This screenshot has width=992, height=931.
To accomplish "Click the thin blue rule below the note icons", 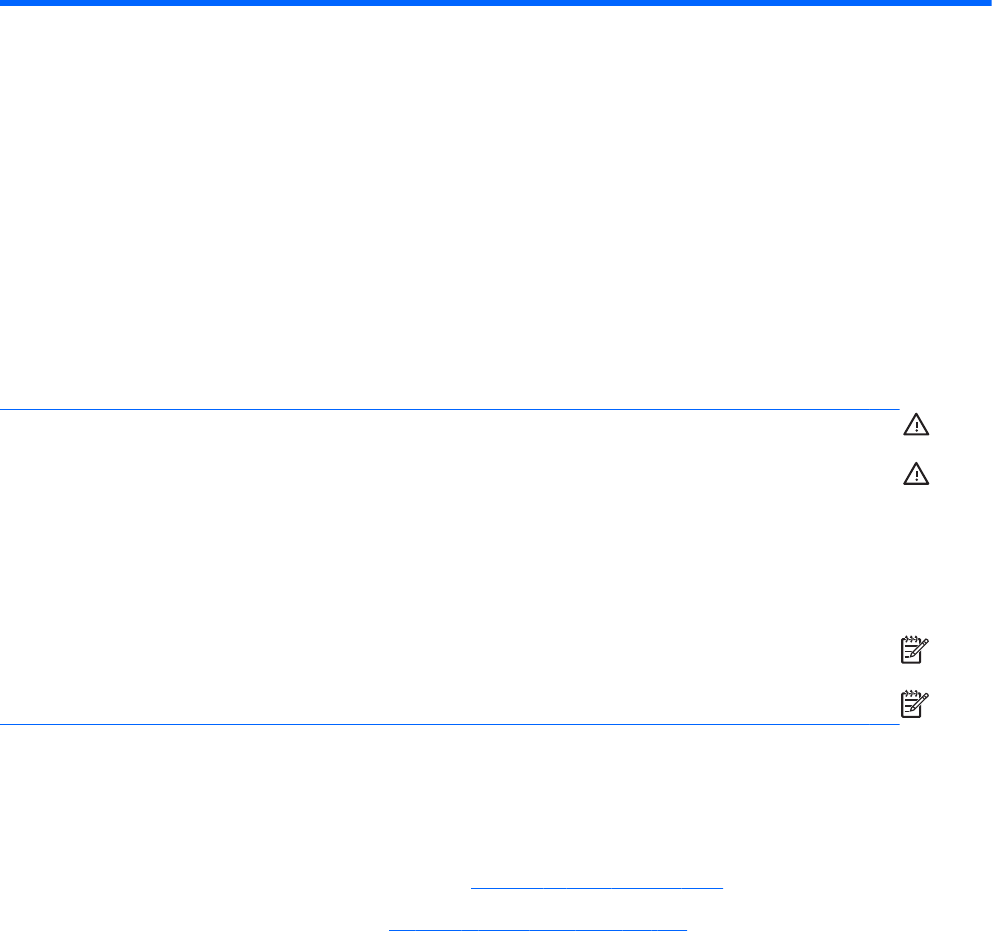I will [x=450, y=724].
